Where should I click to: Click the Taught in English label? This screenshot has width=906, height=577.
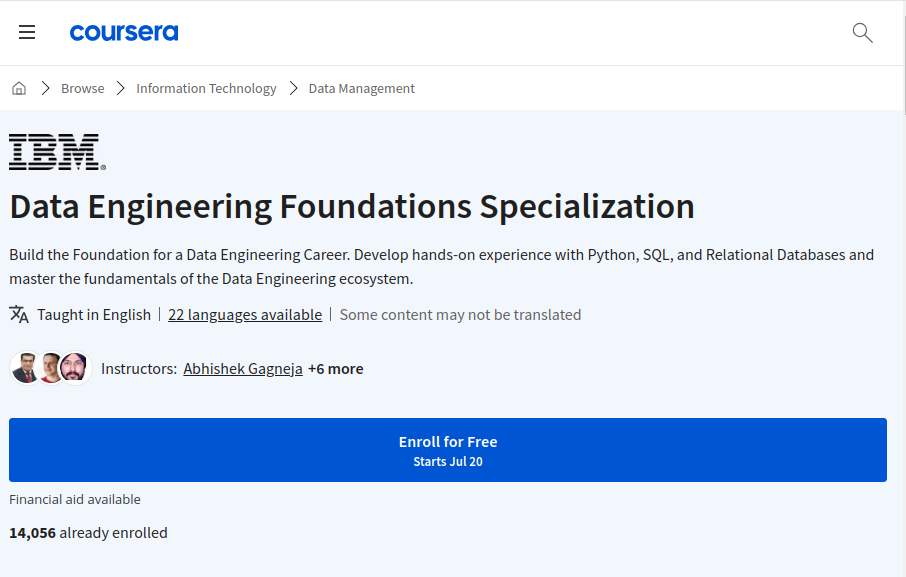(x=96, y=314)
